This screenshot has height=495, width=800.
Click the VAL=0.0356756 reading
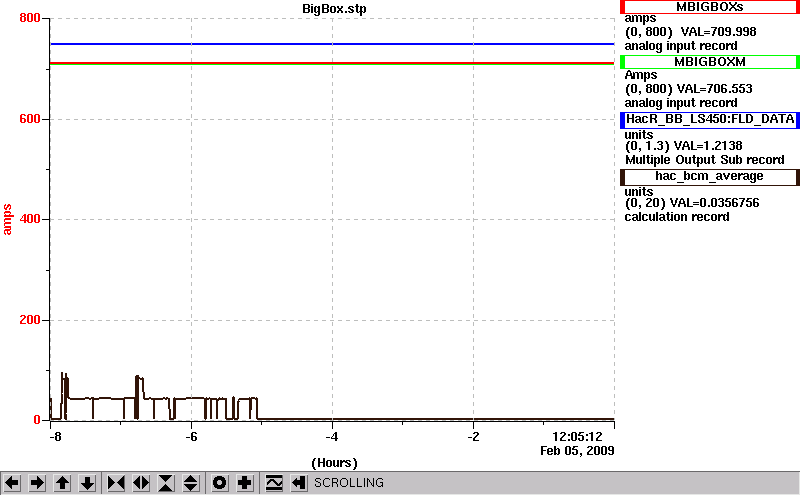714,203
